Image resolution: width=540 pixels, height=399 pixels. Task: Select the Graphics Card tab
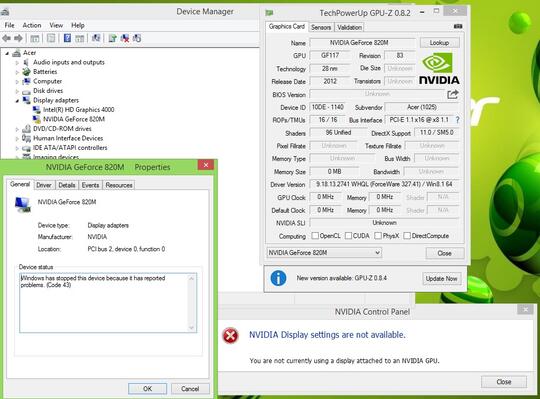click(287, 27)
